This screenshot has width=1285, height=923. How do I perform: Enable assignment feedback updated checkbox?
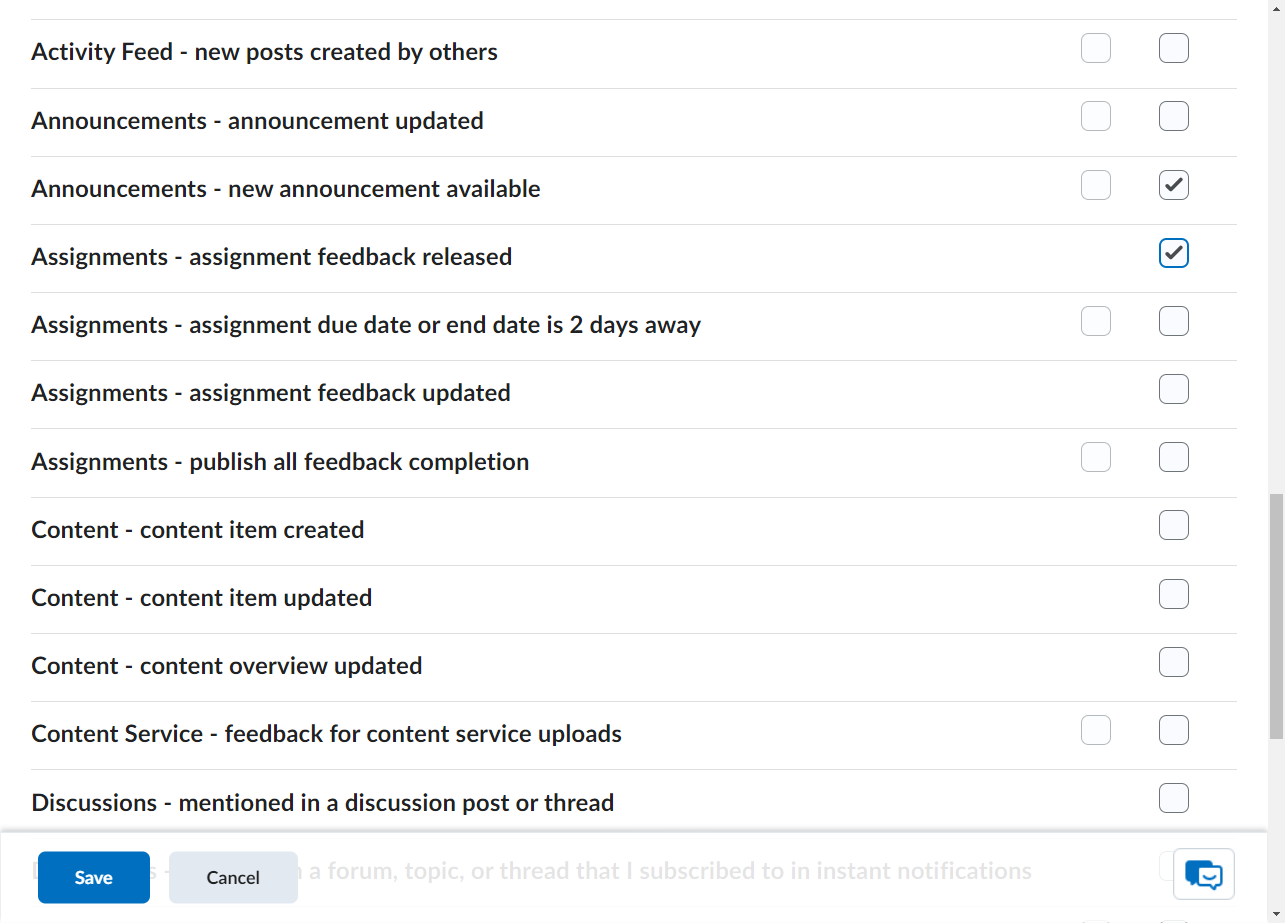(x=1174, y=389)
